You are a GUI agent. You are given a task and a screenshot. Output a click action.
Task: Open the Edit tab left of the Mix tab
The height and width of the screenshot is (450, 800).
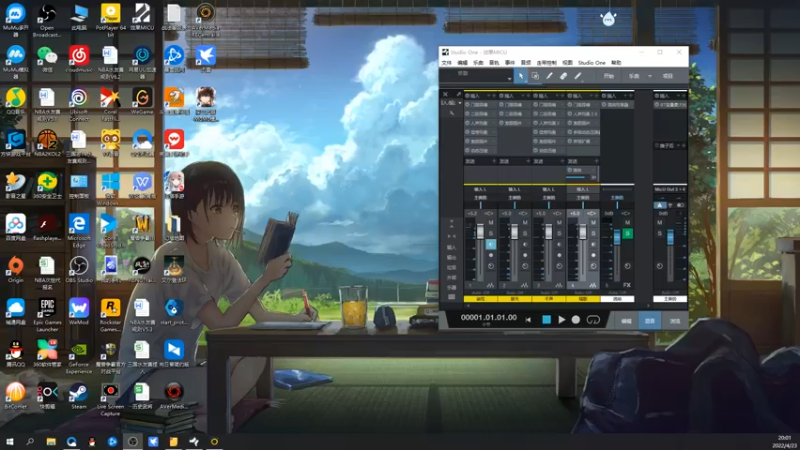tap(626, 321)
